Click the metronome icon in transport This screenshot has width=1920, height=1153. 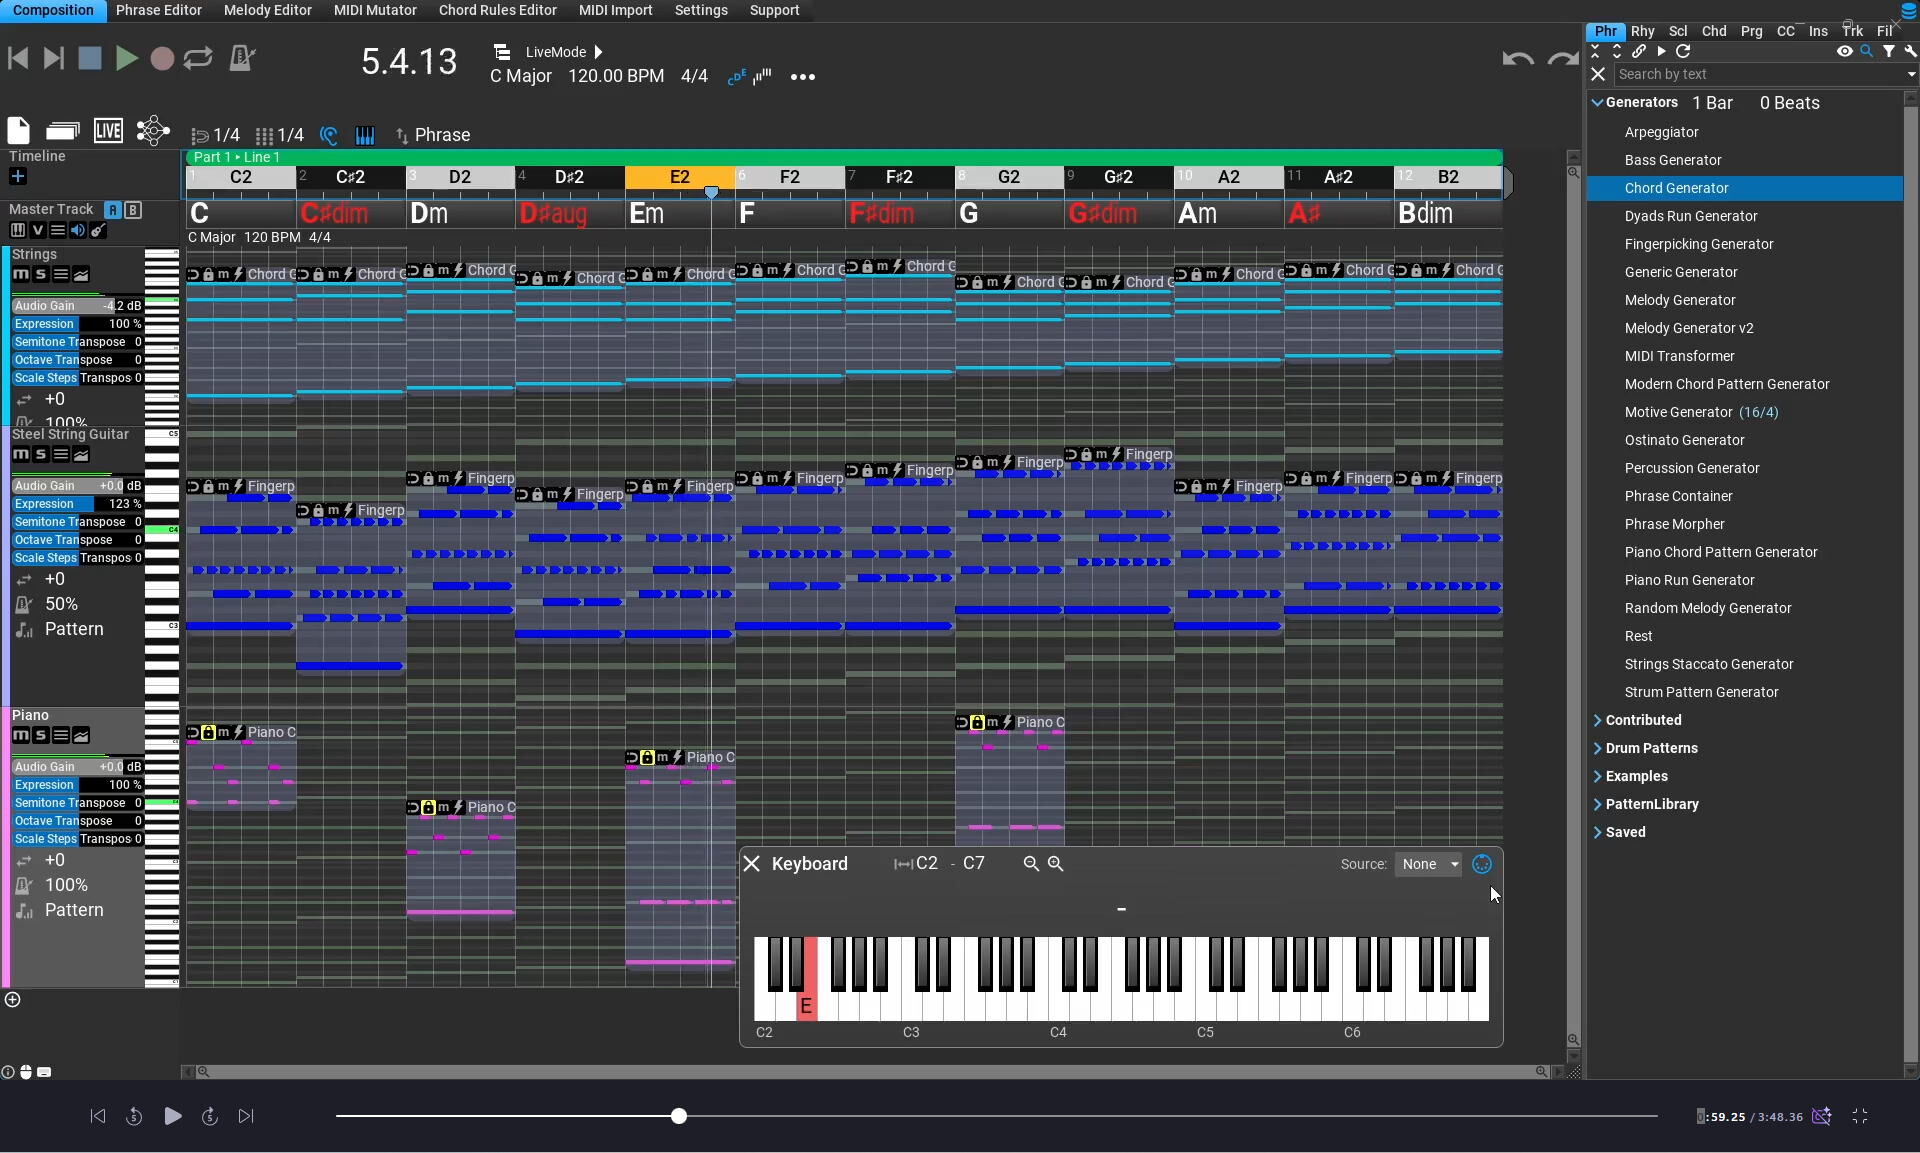tap(242, 58)
